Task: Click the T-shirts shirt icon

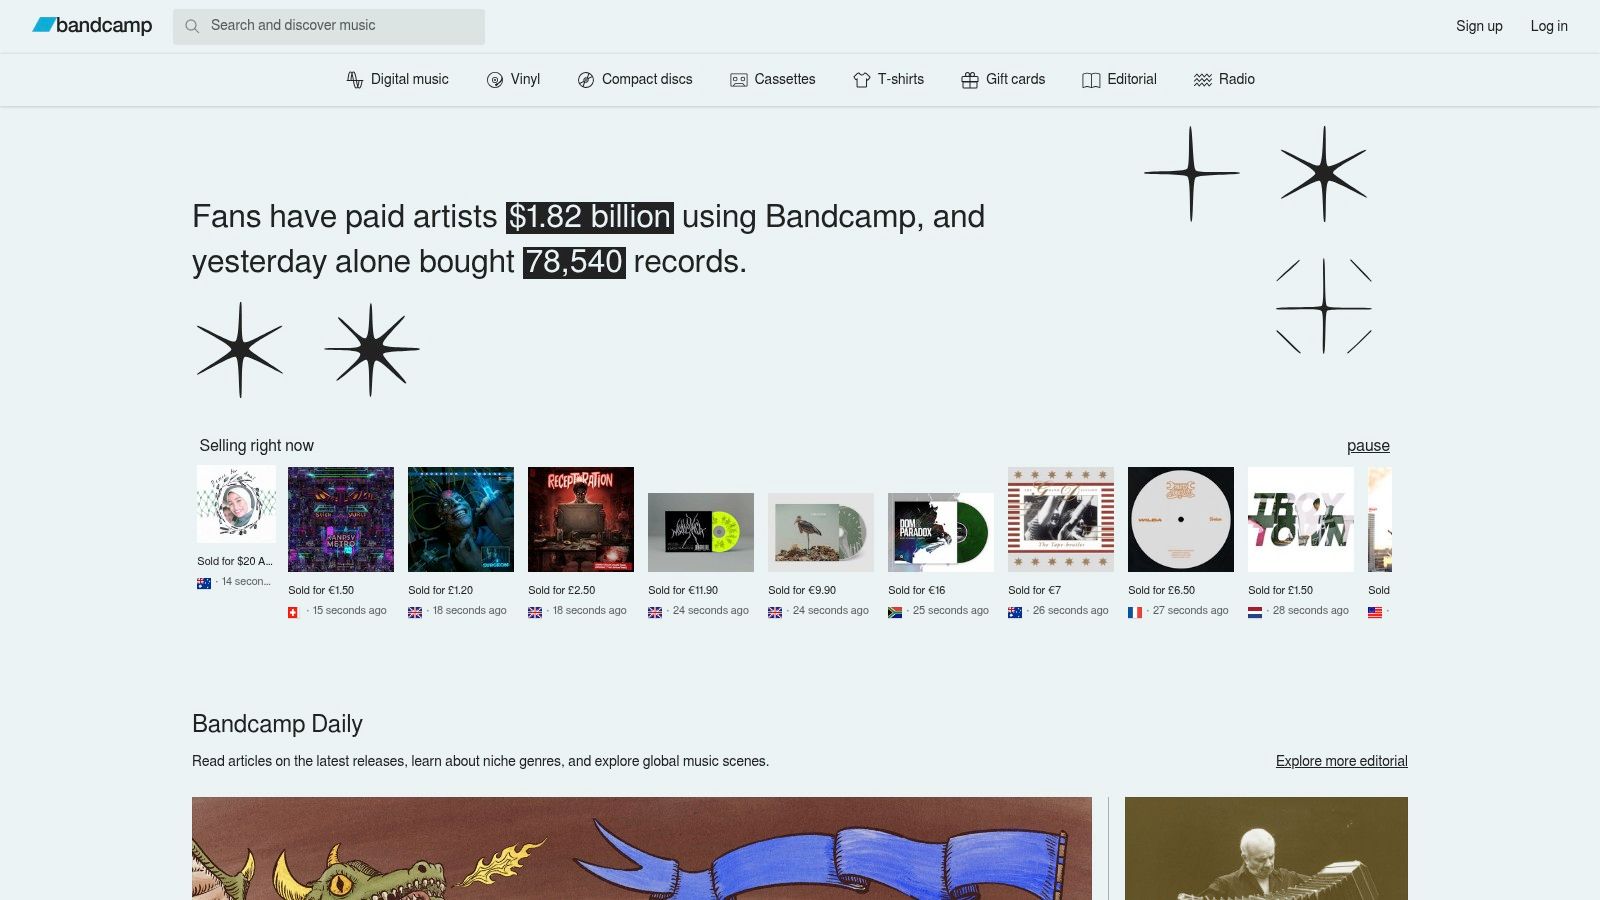Action: click(x=862, y=80)
